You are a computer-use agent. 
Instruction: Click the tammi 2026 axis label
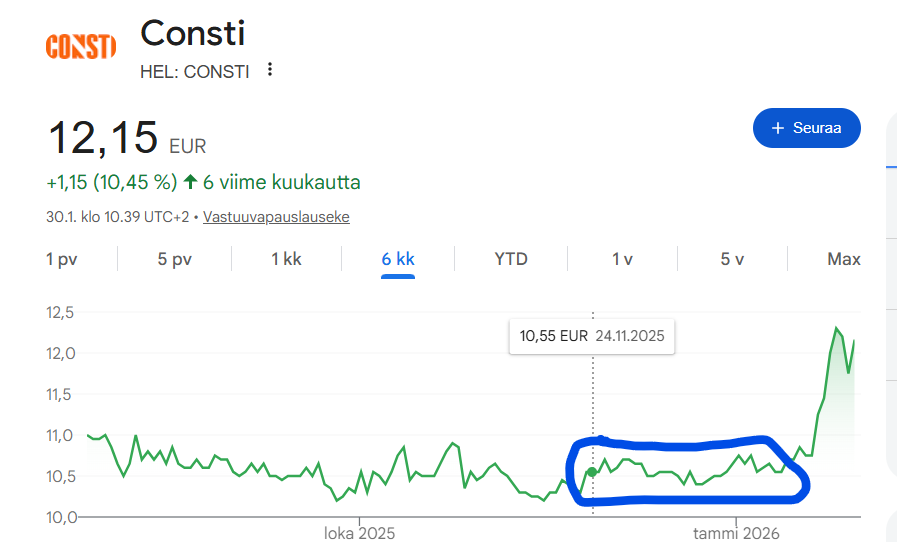[x=736, y=533]
